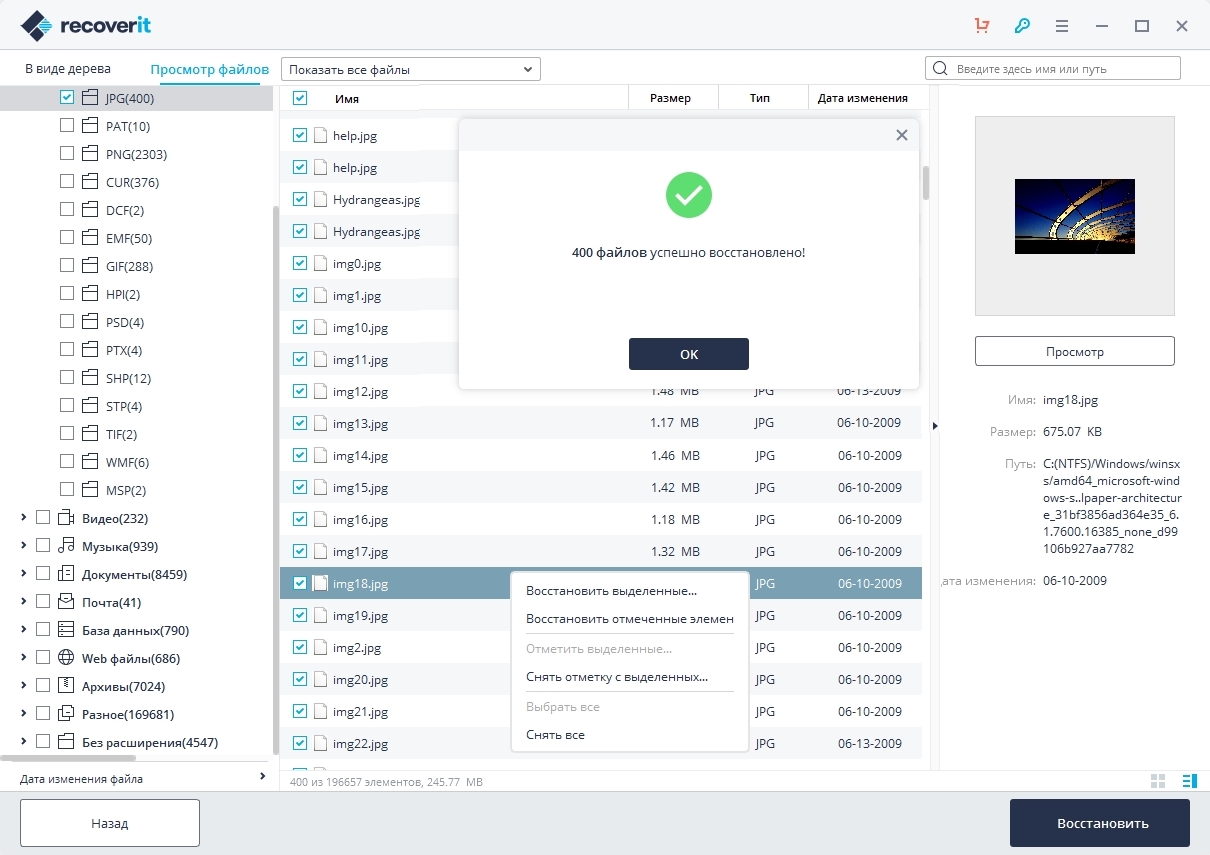Viewport: 1210px width, 855px height.
Task: Click the key activation icon
Action: (1022, 26)
